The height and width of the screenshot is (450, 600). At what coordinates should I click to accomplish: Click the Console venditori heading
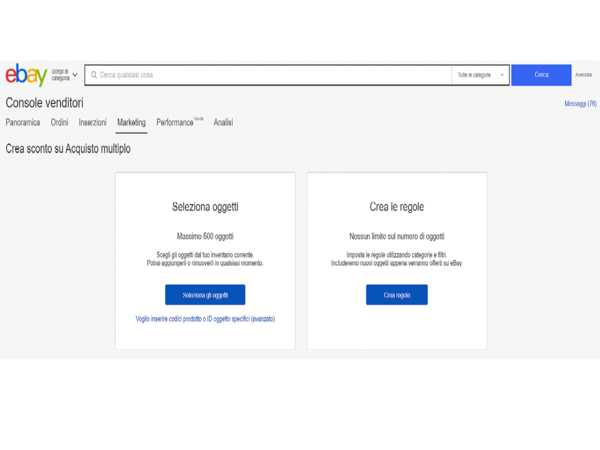click(44, 103)
